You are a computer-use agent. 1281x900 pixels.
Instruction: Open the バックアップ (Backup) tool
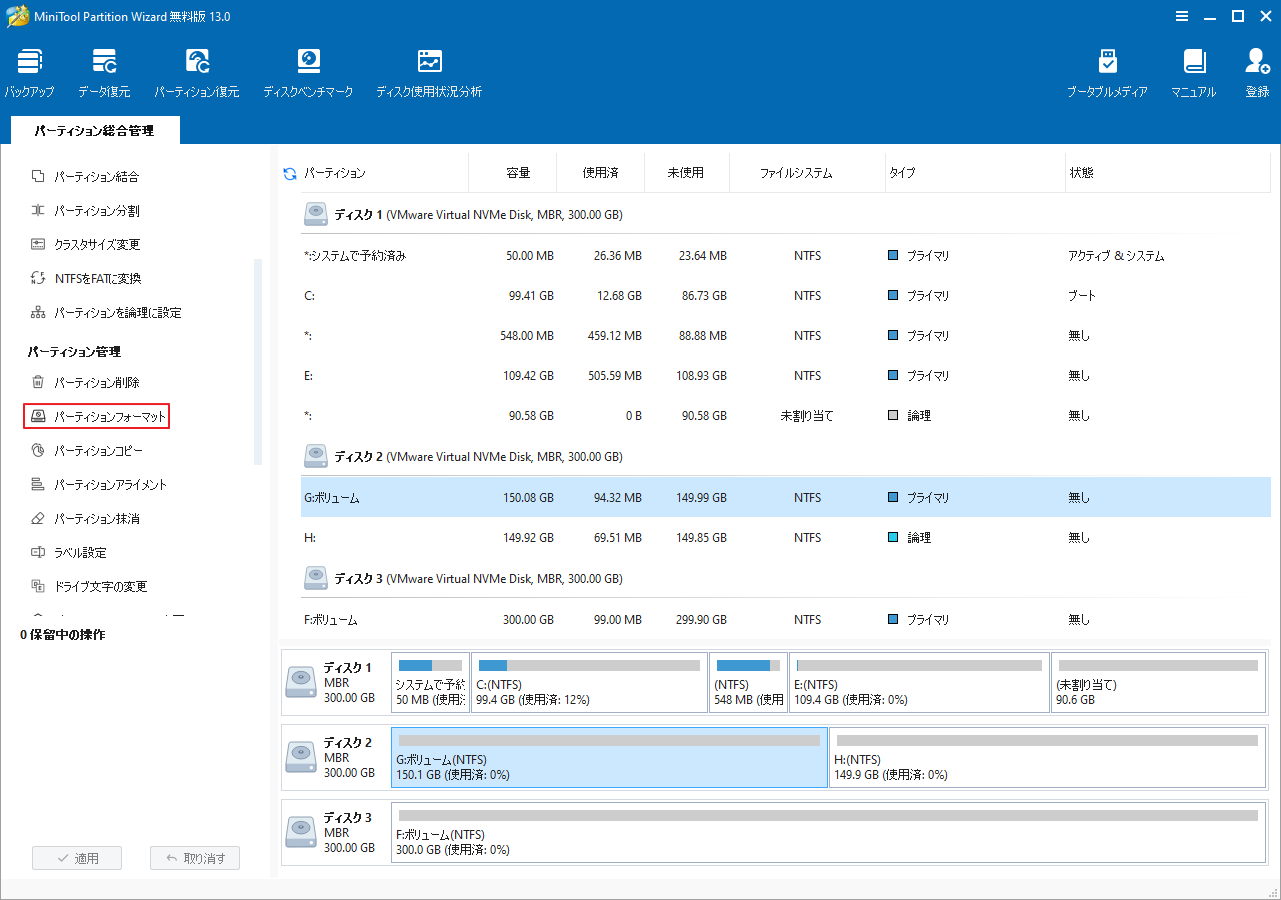pos(29,70)
